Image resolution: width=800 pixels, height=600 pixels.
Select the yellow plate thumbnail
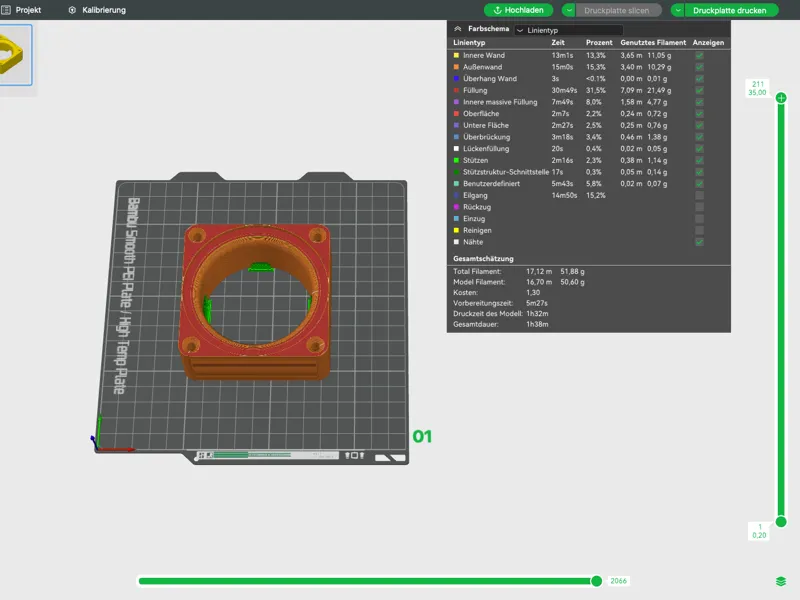tap(15, 55)
